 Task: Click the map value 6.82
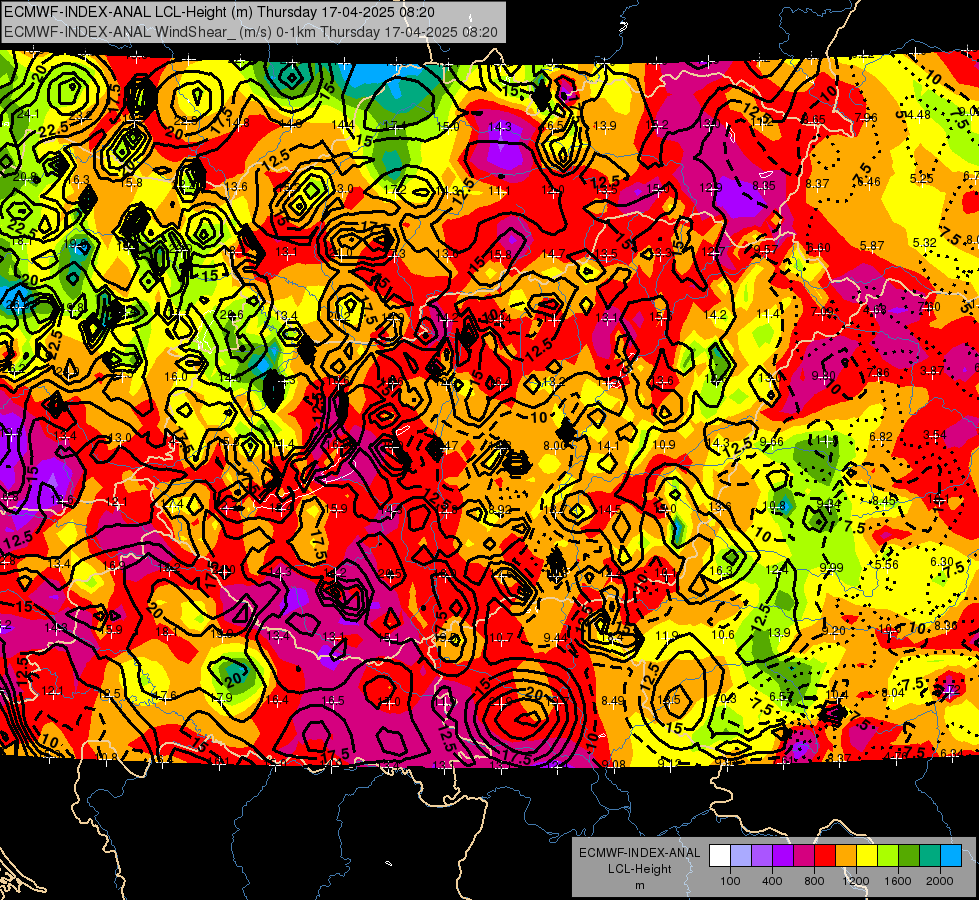[x=881, y=437]
